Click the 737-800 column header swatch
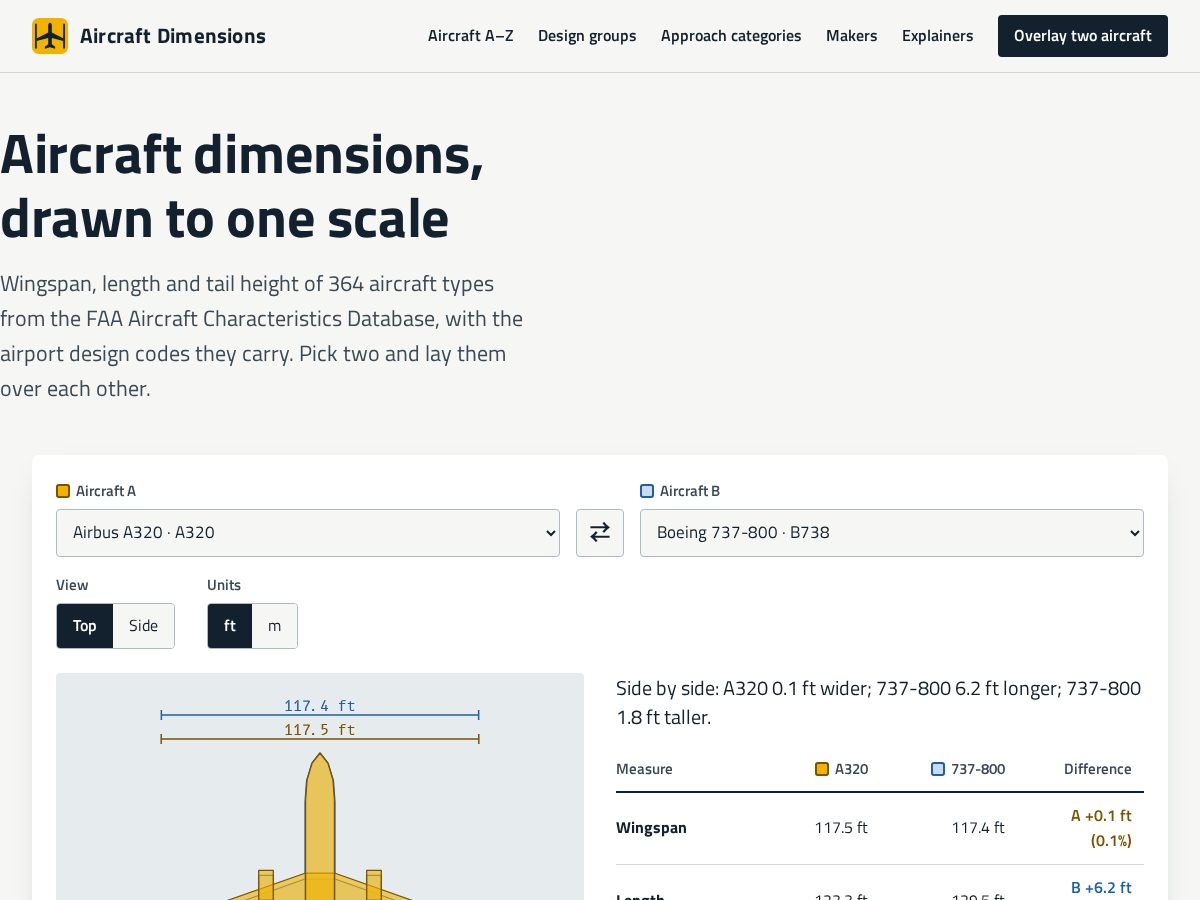Image resolution: width=1200 pixels, height=900 pixels. click(938, 769)
